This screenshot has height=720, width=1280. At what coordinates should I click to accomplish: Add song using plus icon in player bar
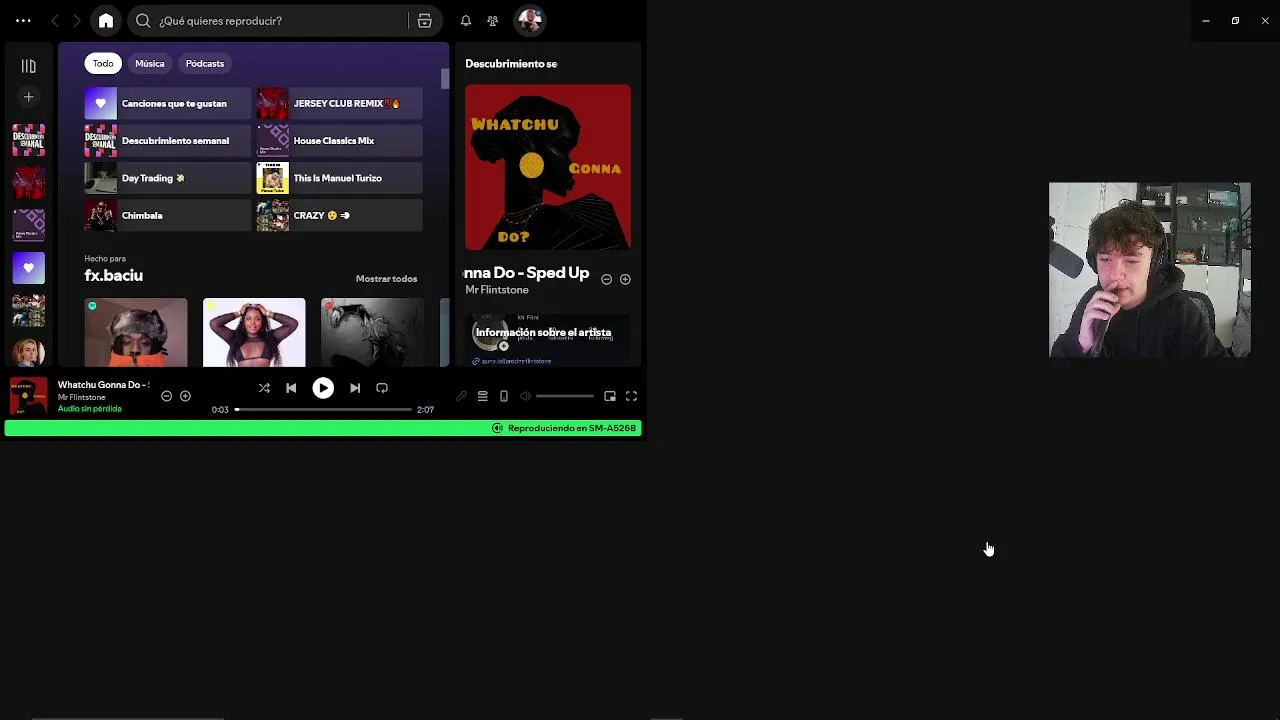tap(185, 396)
